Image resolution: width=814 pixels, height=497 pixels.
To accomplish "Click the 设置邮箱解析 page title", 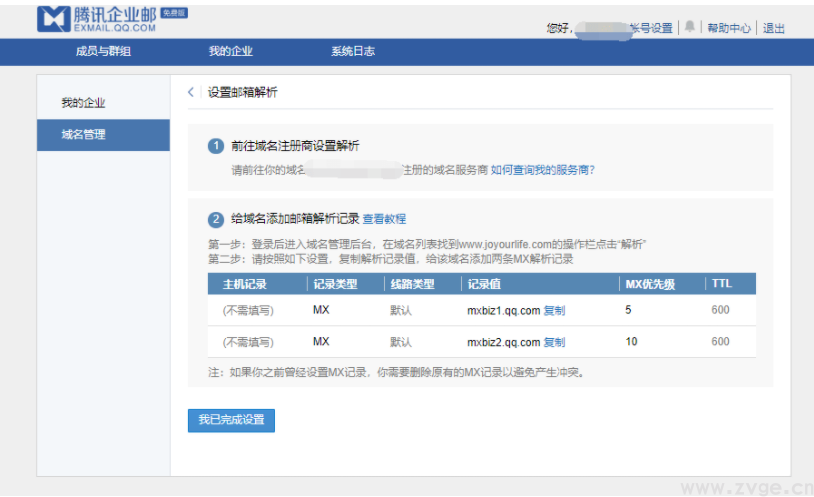I will 242,92.
